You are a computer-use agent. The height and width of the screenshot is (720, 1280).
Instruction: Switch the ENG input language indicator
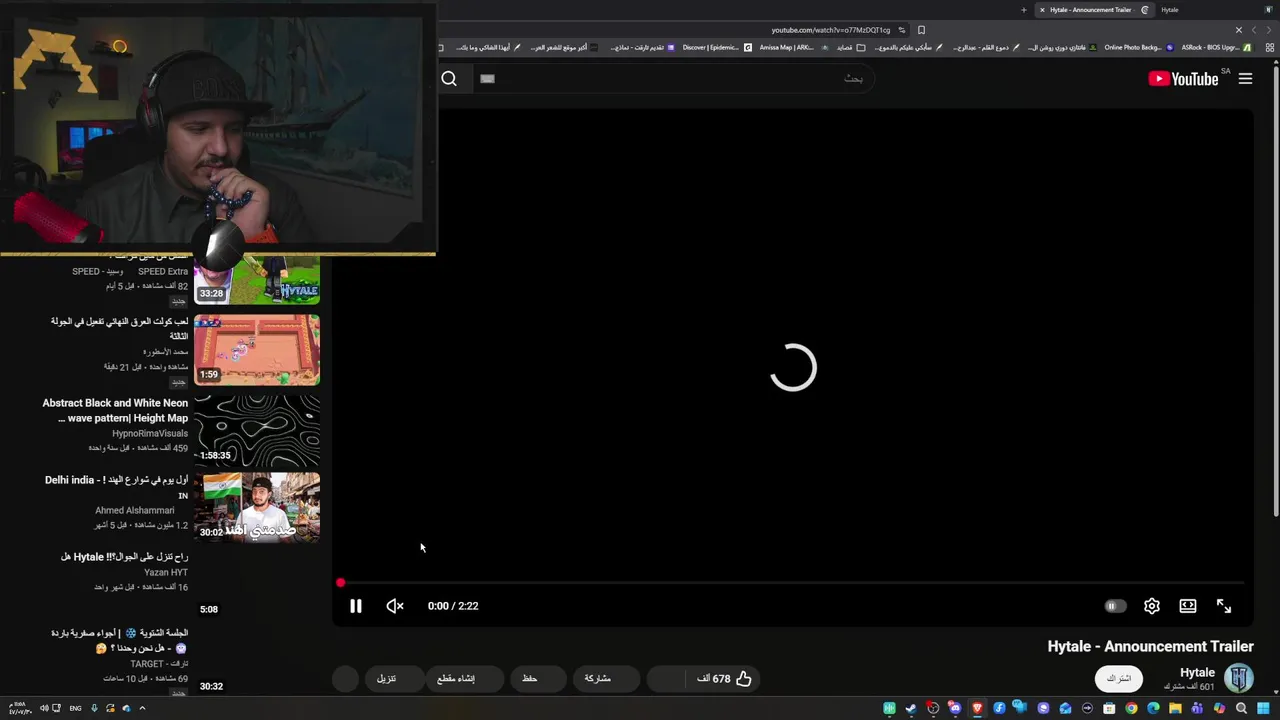tap(75, 708)
